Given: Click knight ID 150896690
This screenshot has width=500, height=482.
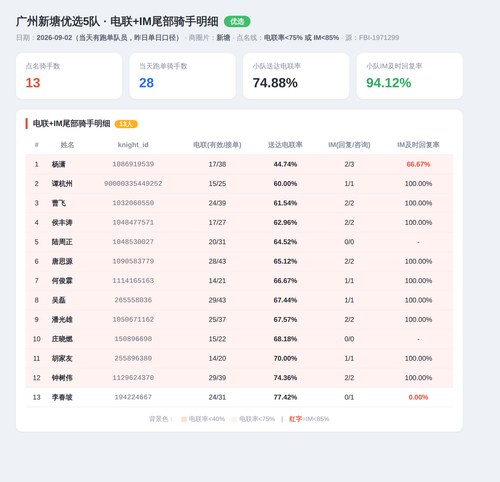Looking at the screenshot, I should (133, 339).
